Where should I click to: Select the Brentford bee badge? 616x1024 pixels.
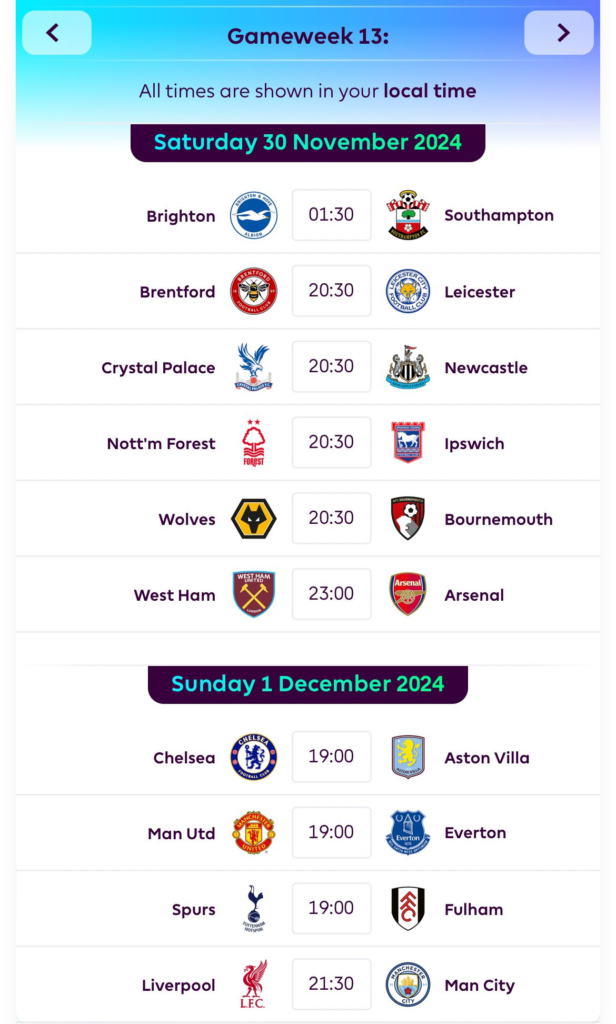[x=253, y=291]
